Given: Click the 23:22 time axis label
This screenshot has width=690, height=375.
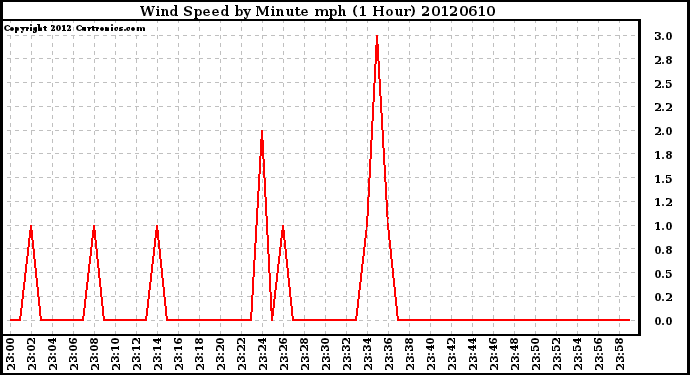Looking at the screenshot, I should (242, 354).
